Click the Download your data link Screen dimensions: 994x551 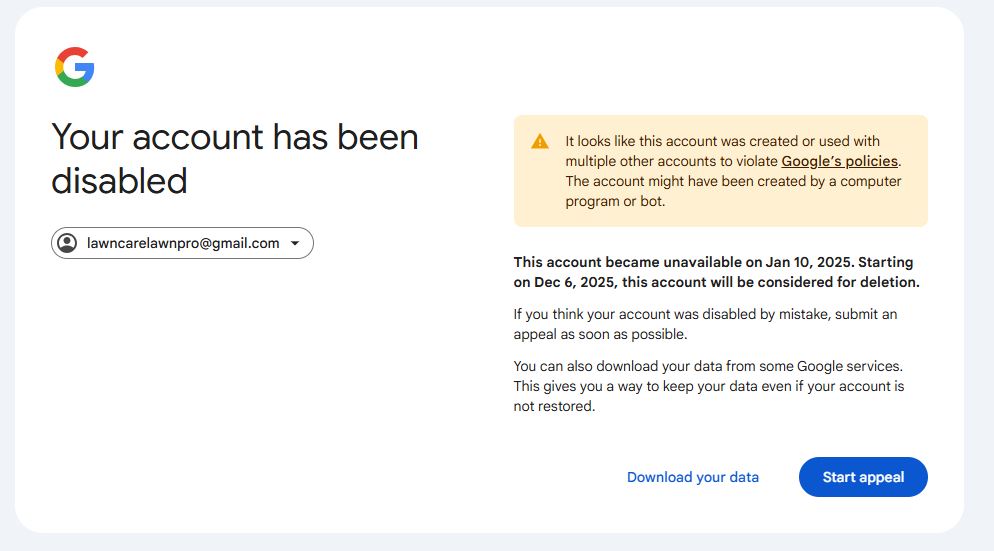(x=692, y=477)
